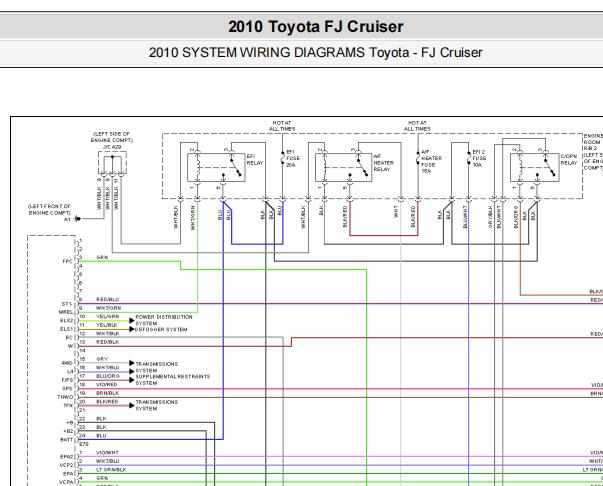Click the GRY wire label at pin 15
This screenshot has height=486, width=603.
pos(102,359)
